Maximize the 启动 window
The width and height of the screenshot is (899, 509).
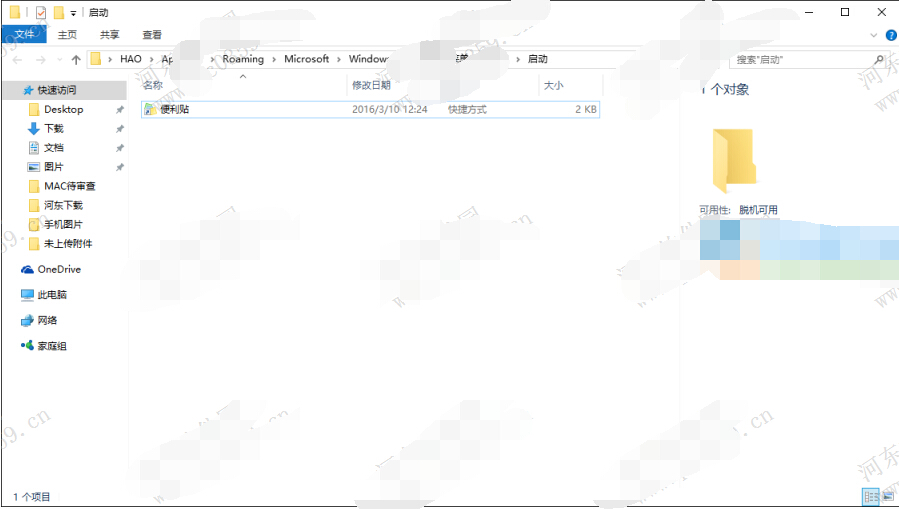(845, 12)
